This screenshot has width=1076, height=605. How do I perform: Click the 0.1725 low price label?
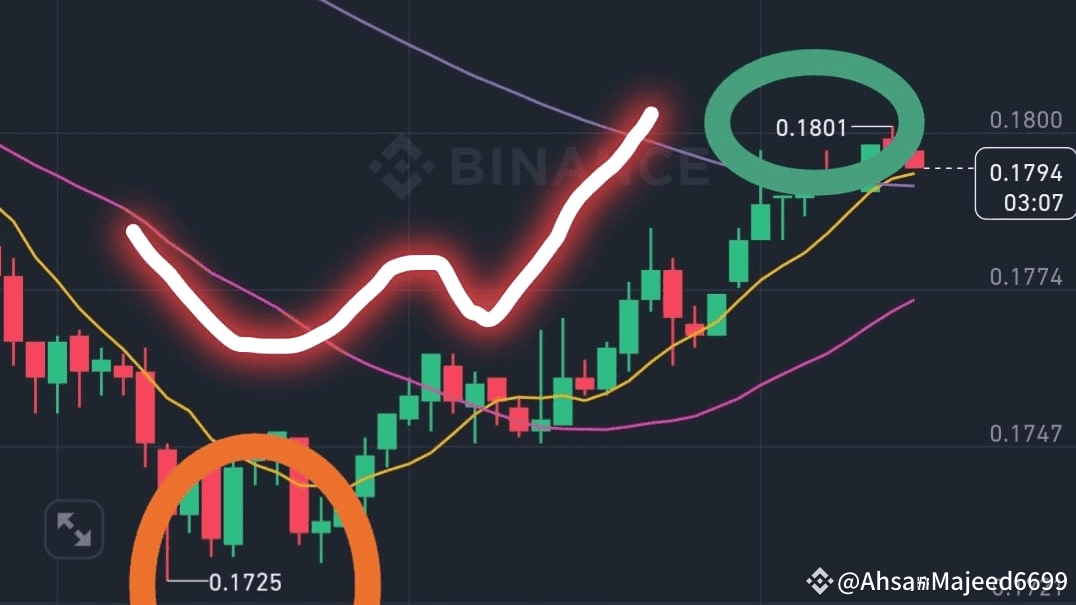click(x=245, y=582)
